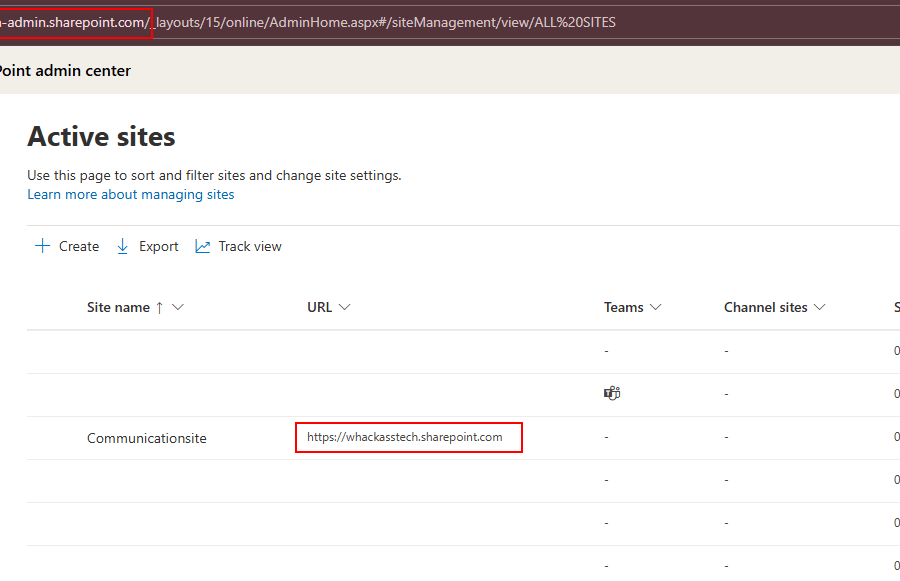The image size is (900, 581).
Task: Click the browser address bar URL
Action: coord(308,22)
